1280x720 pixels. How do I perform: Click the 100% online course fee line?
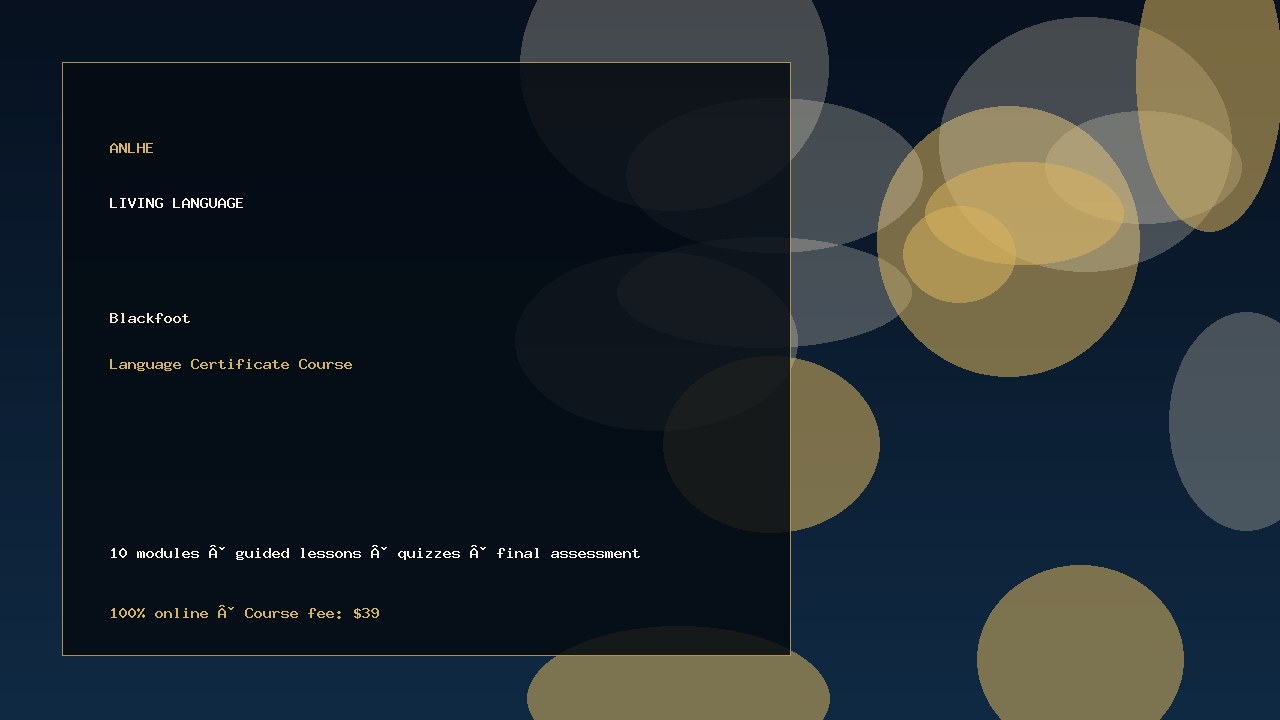pyautogui.click(x=244, y=613)
